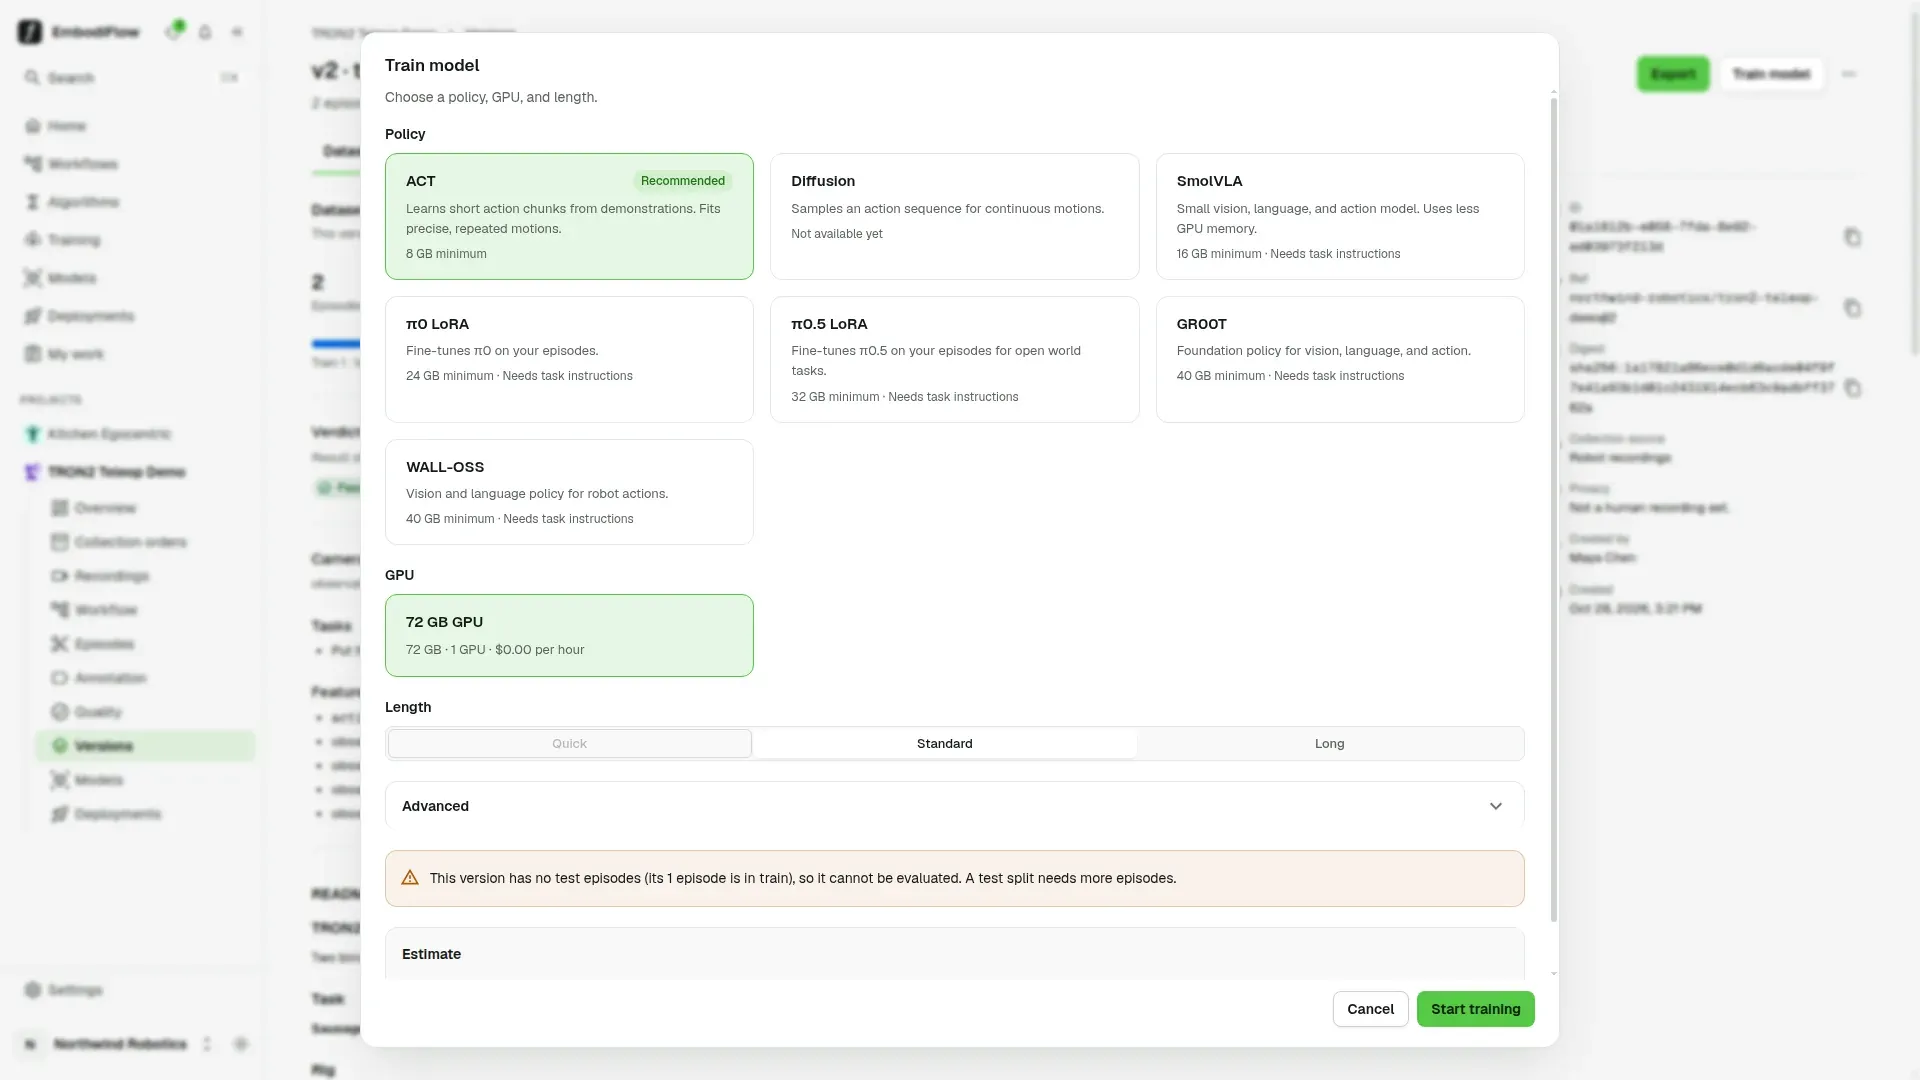Screen dimensions: 1920x1080
Task: Choose the π0.5 LoRA policy
Action: (x=954, y=359)
